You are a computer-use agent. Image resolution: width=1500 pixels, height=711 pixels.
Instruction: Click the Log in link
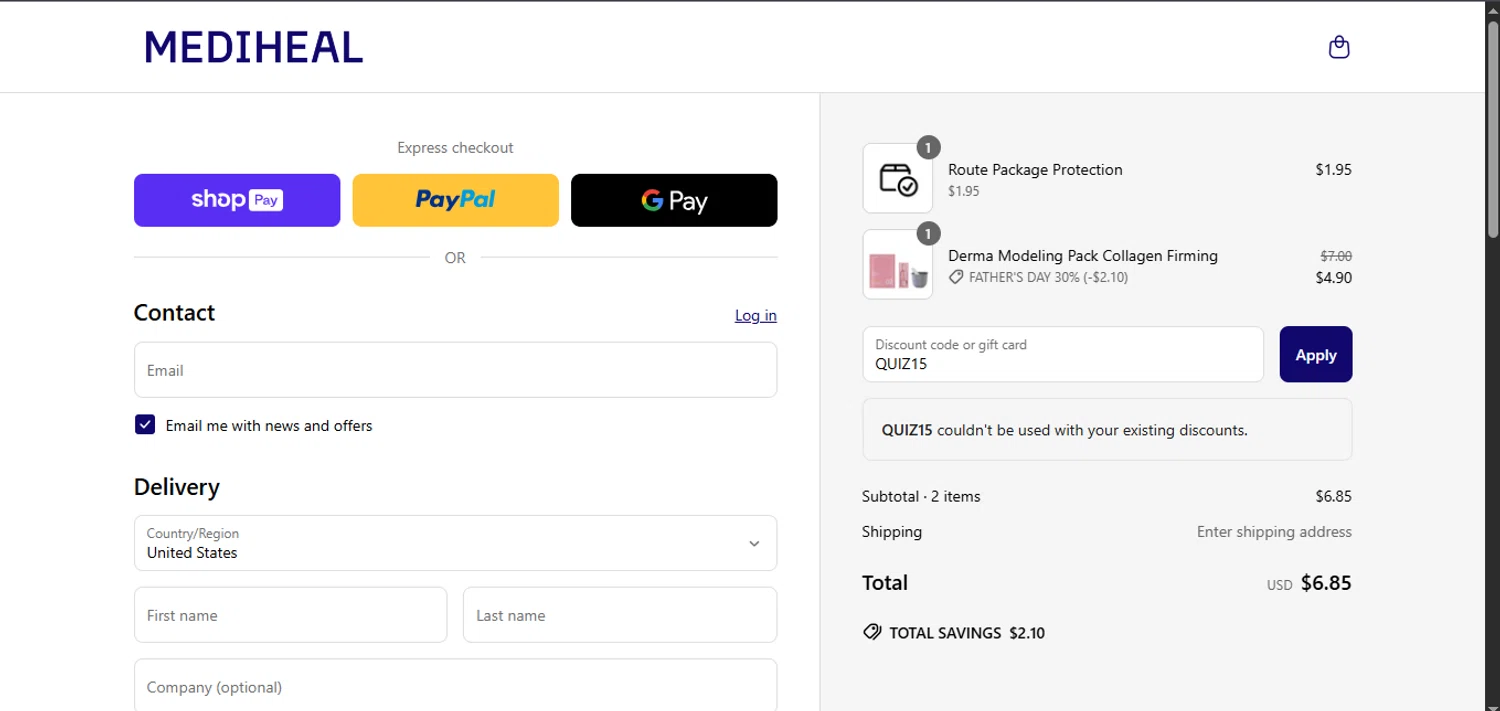[756, 315]
